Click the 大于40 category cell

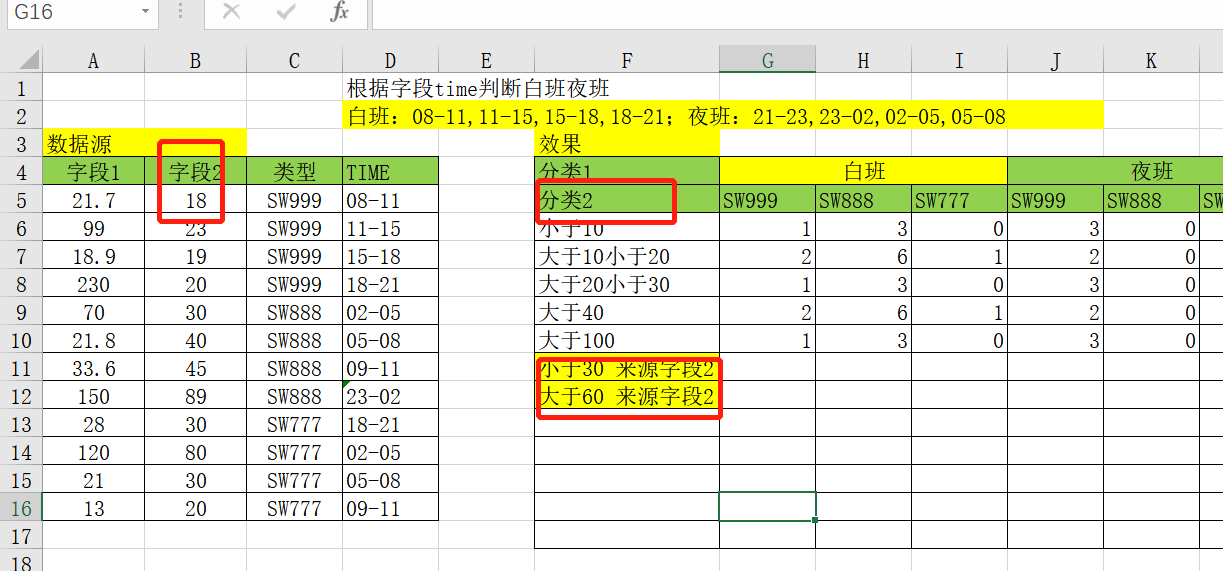point(626,312)
